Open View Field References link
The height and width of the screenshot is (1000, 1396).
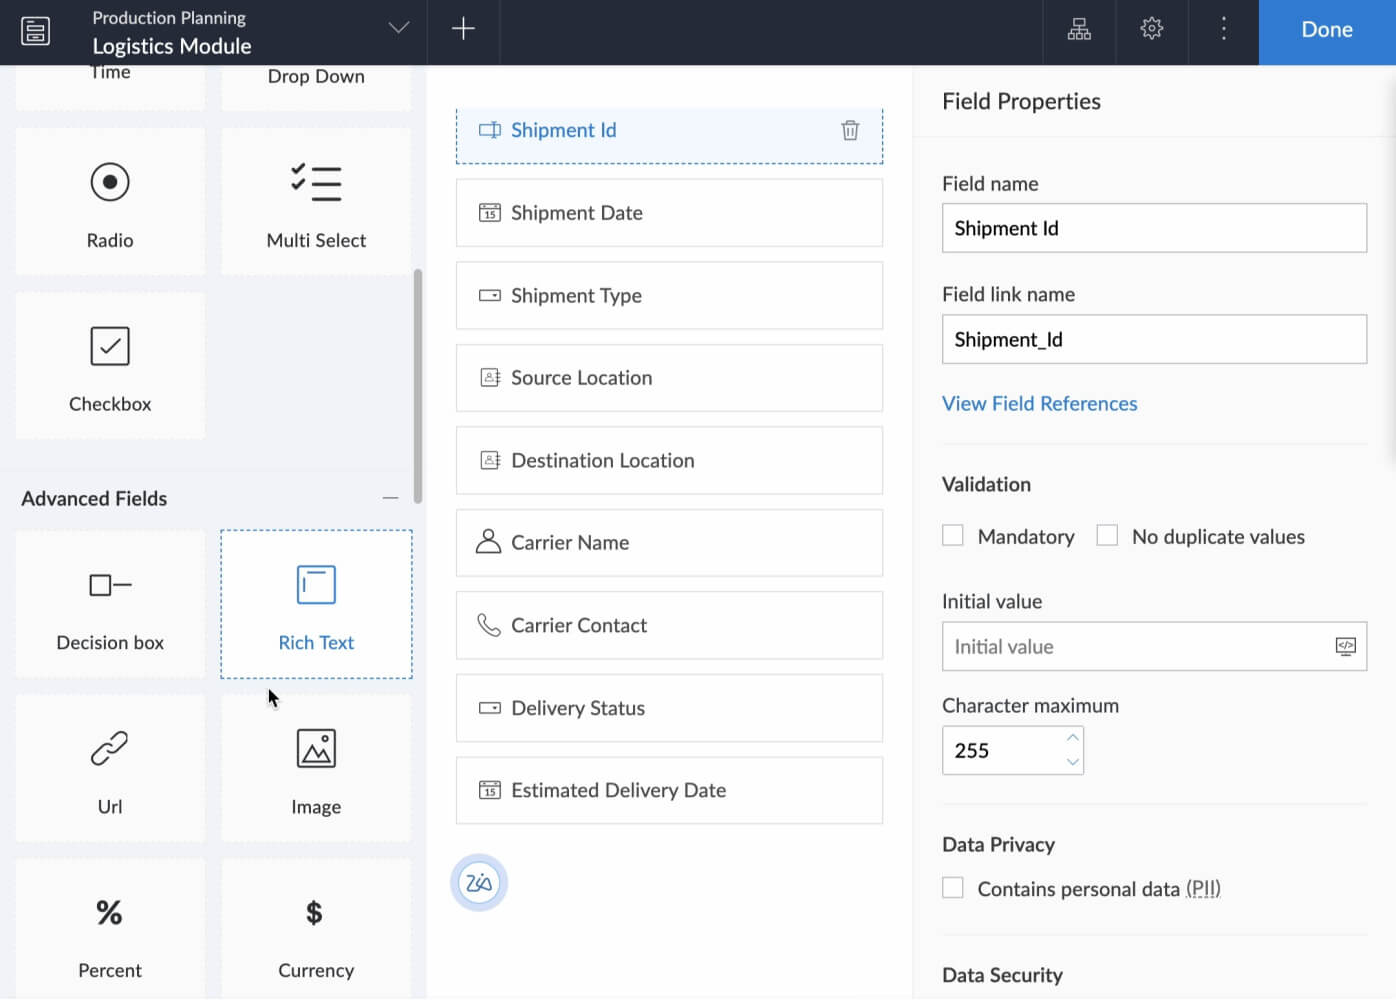[x=1039, y=404]
